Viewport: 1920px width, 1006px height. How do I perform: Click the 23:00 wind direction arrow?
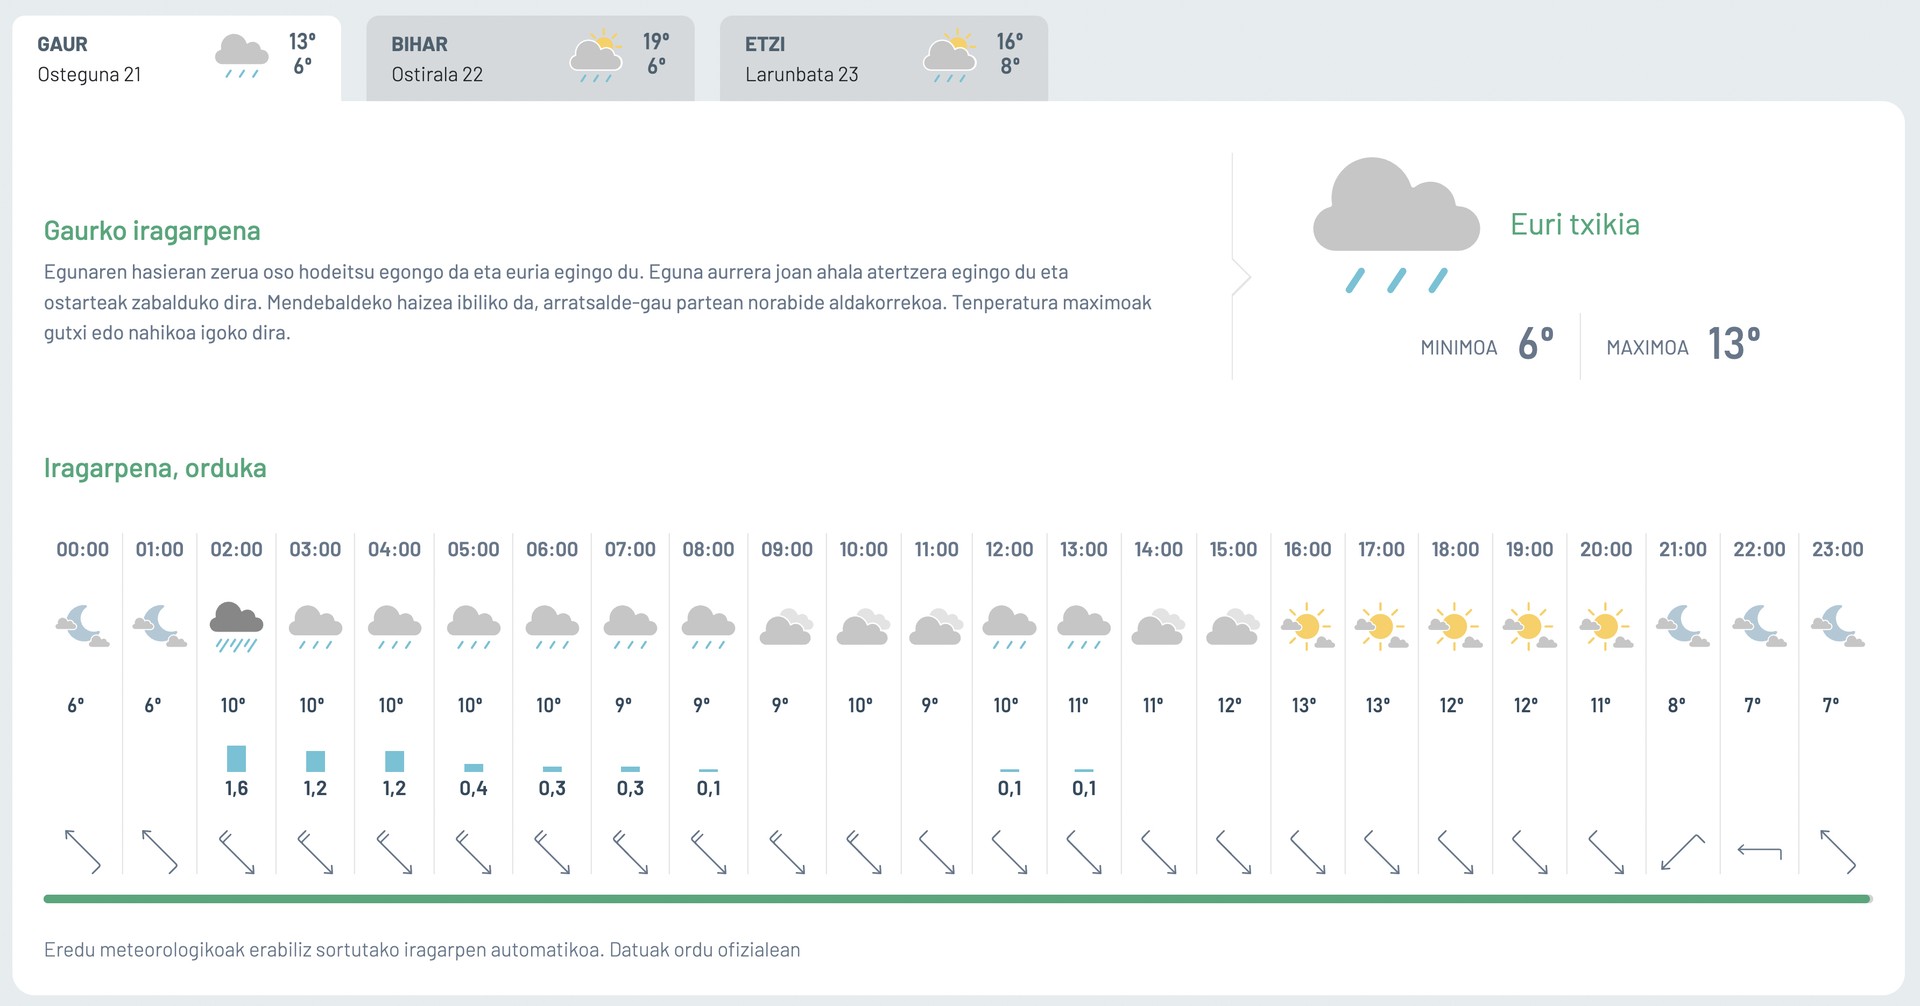click(x=1837, y=852)
